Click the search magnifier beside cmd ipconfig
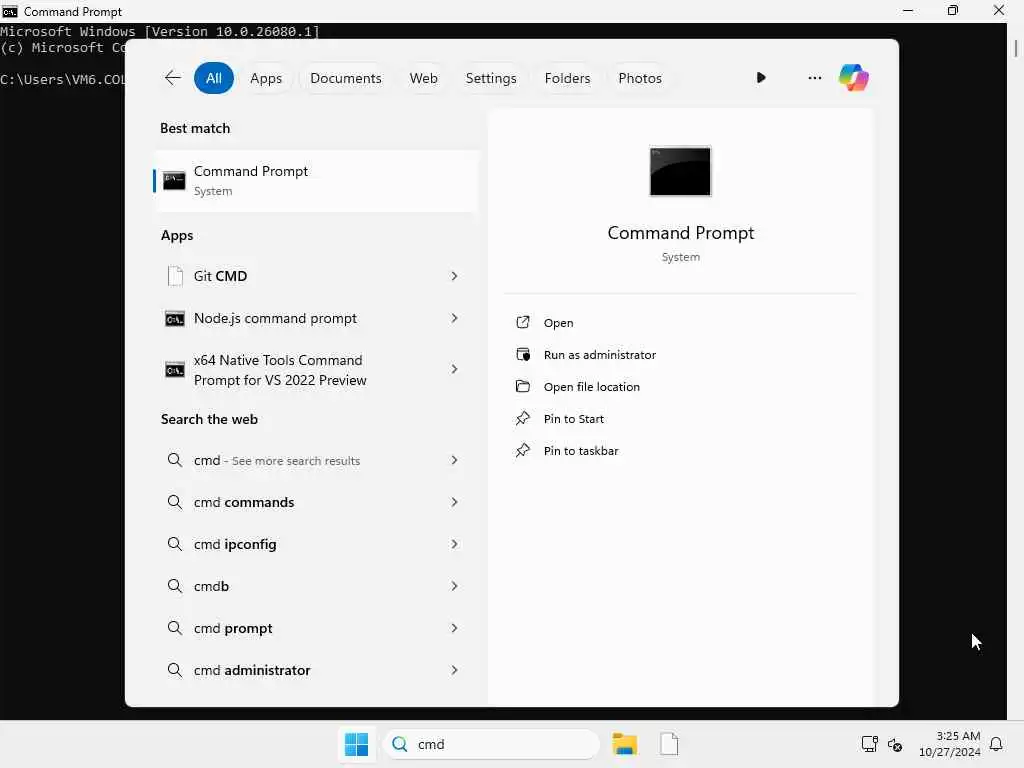1024x768 pixels. 174,543
